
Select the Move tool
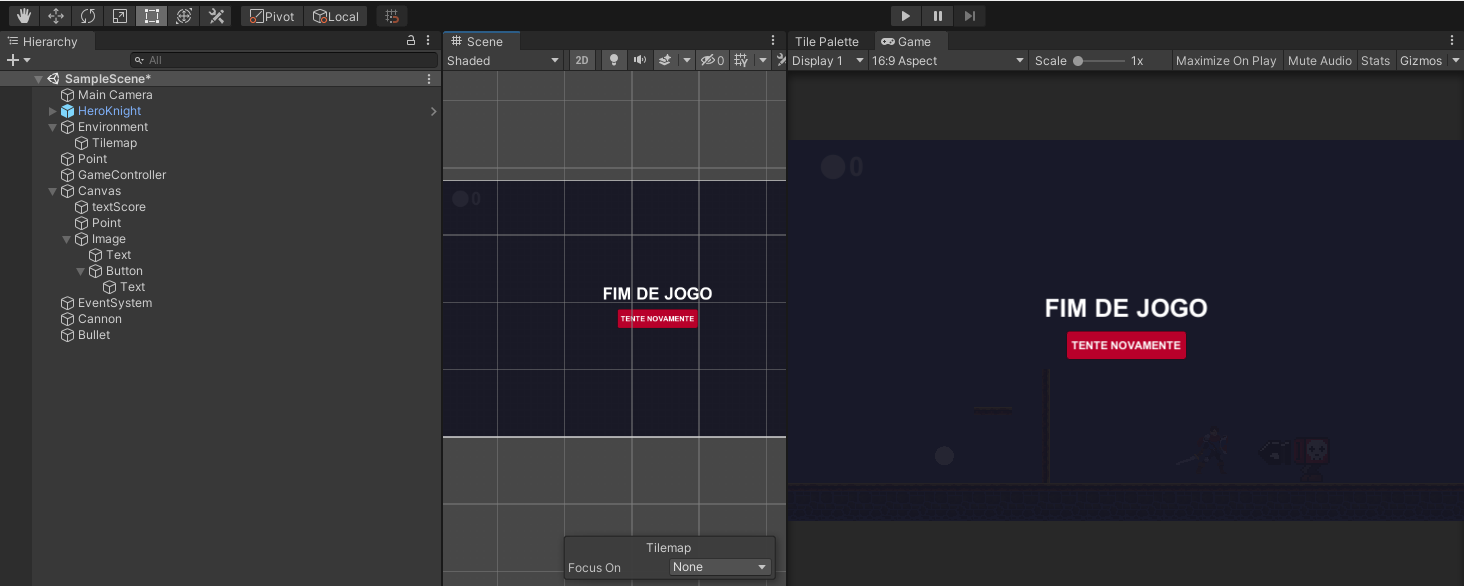point(56,16)
